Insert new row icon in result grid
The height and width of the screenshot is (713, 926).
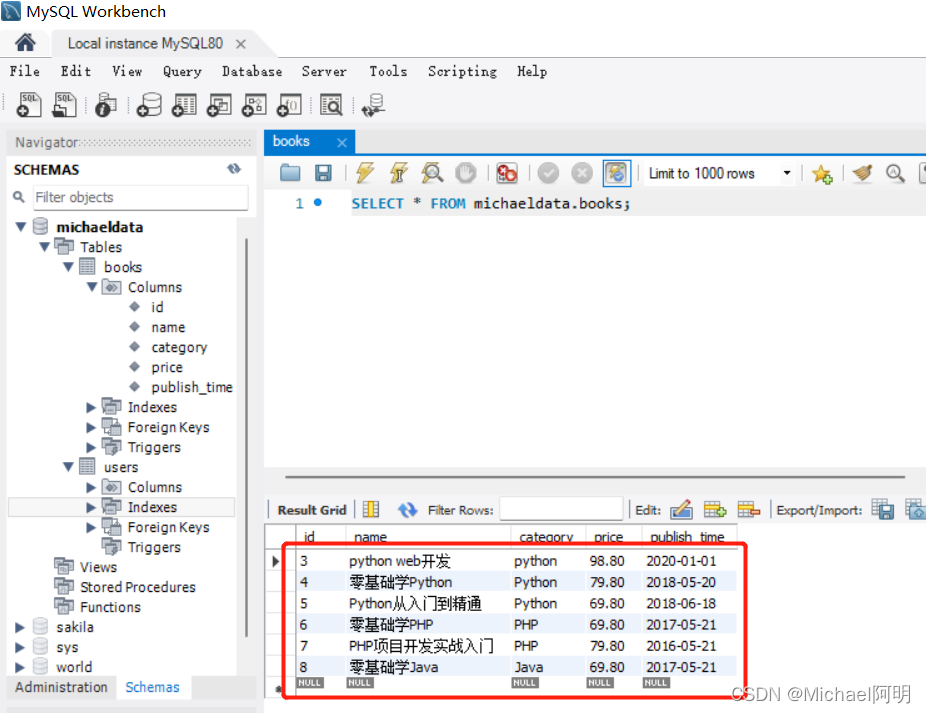715,509
